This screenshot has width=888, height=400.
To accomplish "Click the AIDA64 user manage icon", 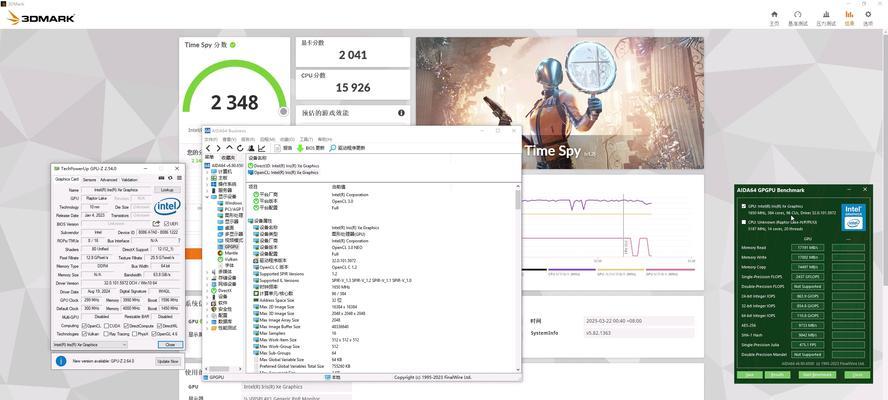I will pos(251,148).
